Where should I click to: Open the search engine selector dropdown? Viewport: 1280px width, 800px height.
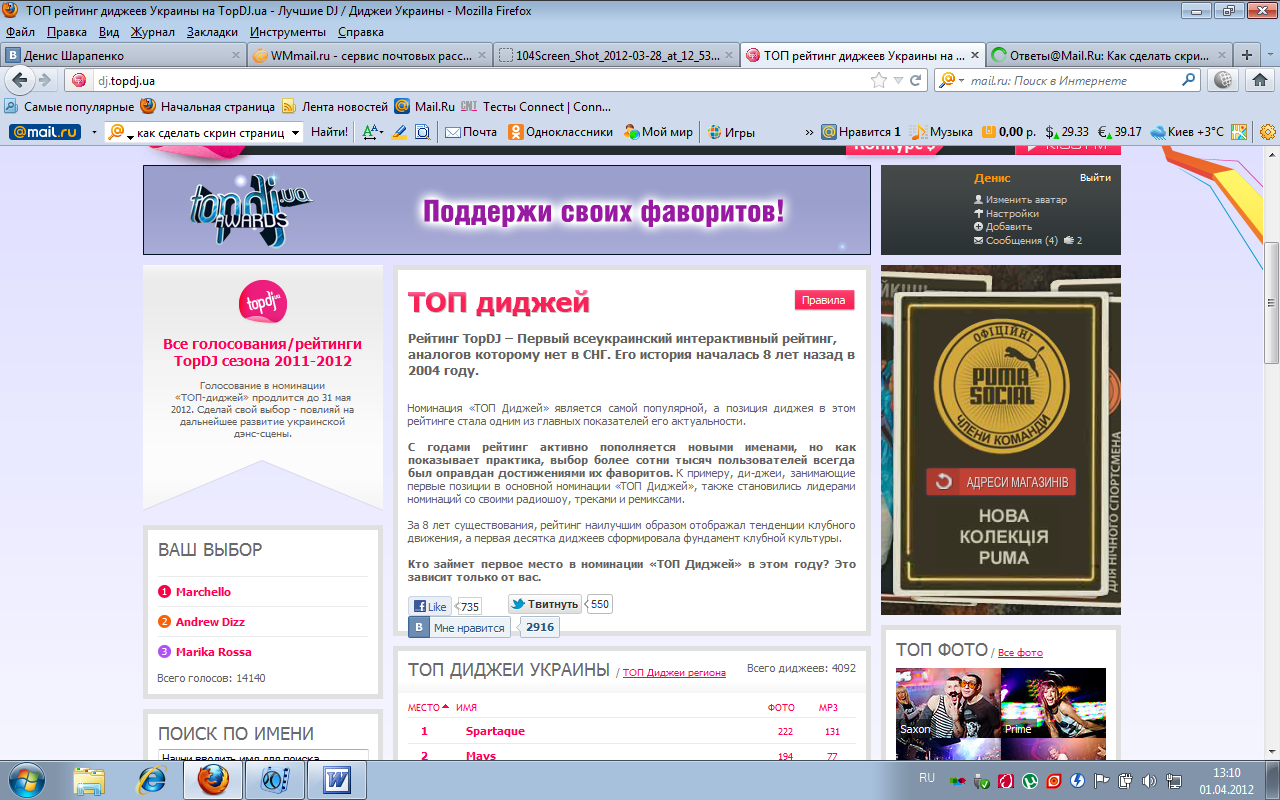[x=950, y=80]
